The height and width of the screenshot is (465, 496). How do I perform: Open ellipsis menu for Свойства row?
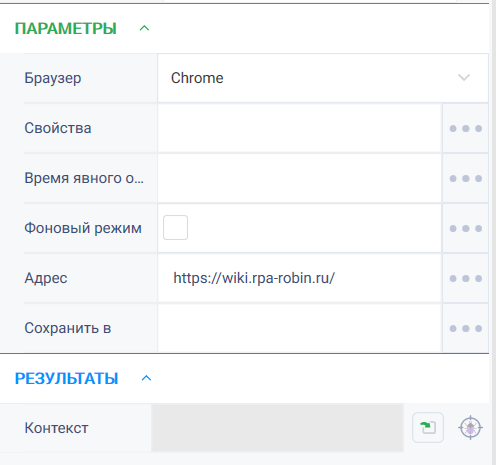tap(465, 128)
